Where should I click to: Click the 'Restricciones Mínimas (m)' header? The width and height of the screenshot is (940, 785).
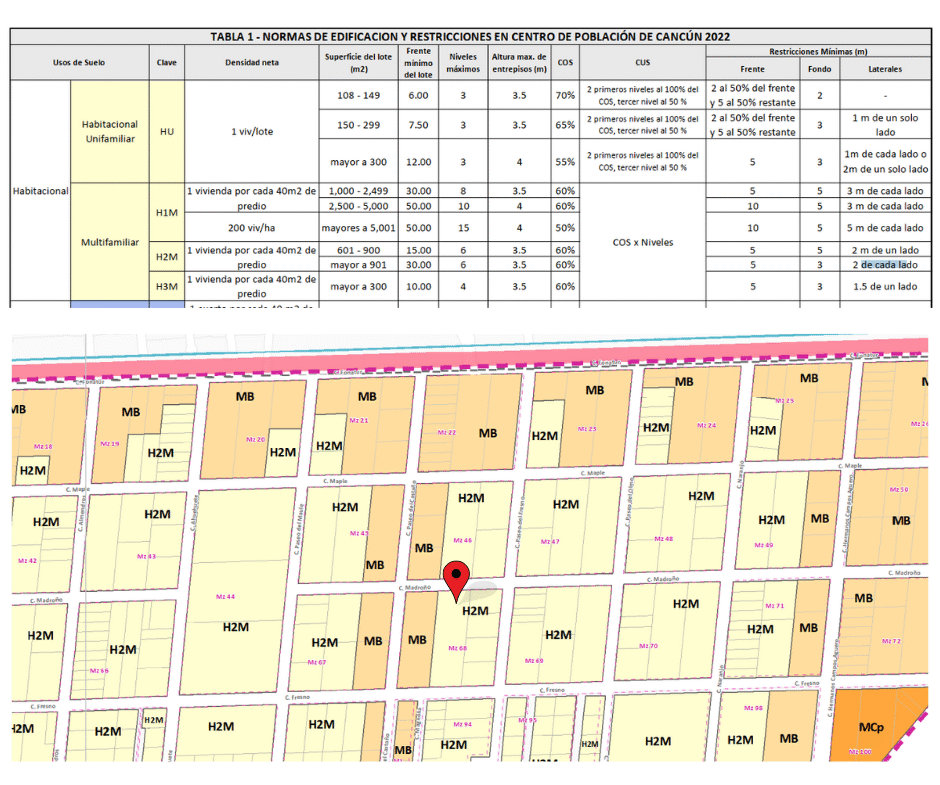point(818,52)
